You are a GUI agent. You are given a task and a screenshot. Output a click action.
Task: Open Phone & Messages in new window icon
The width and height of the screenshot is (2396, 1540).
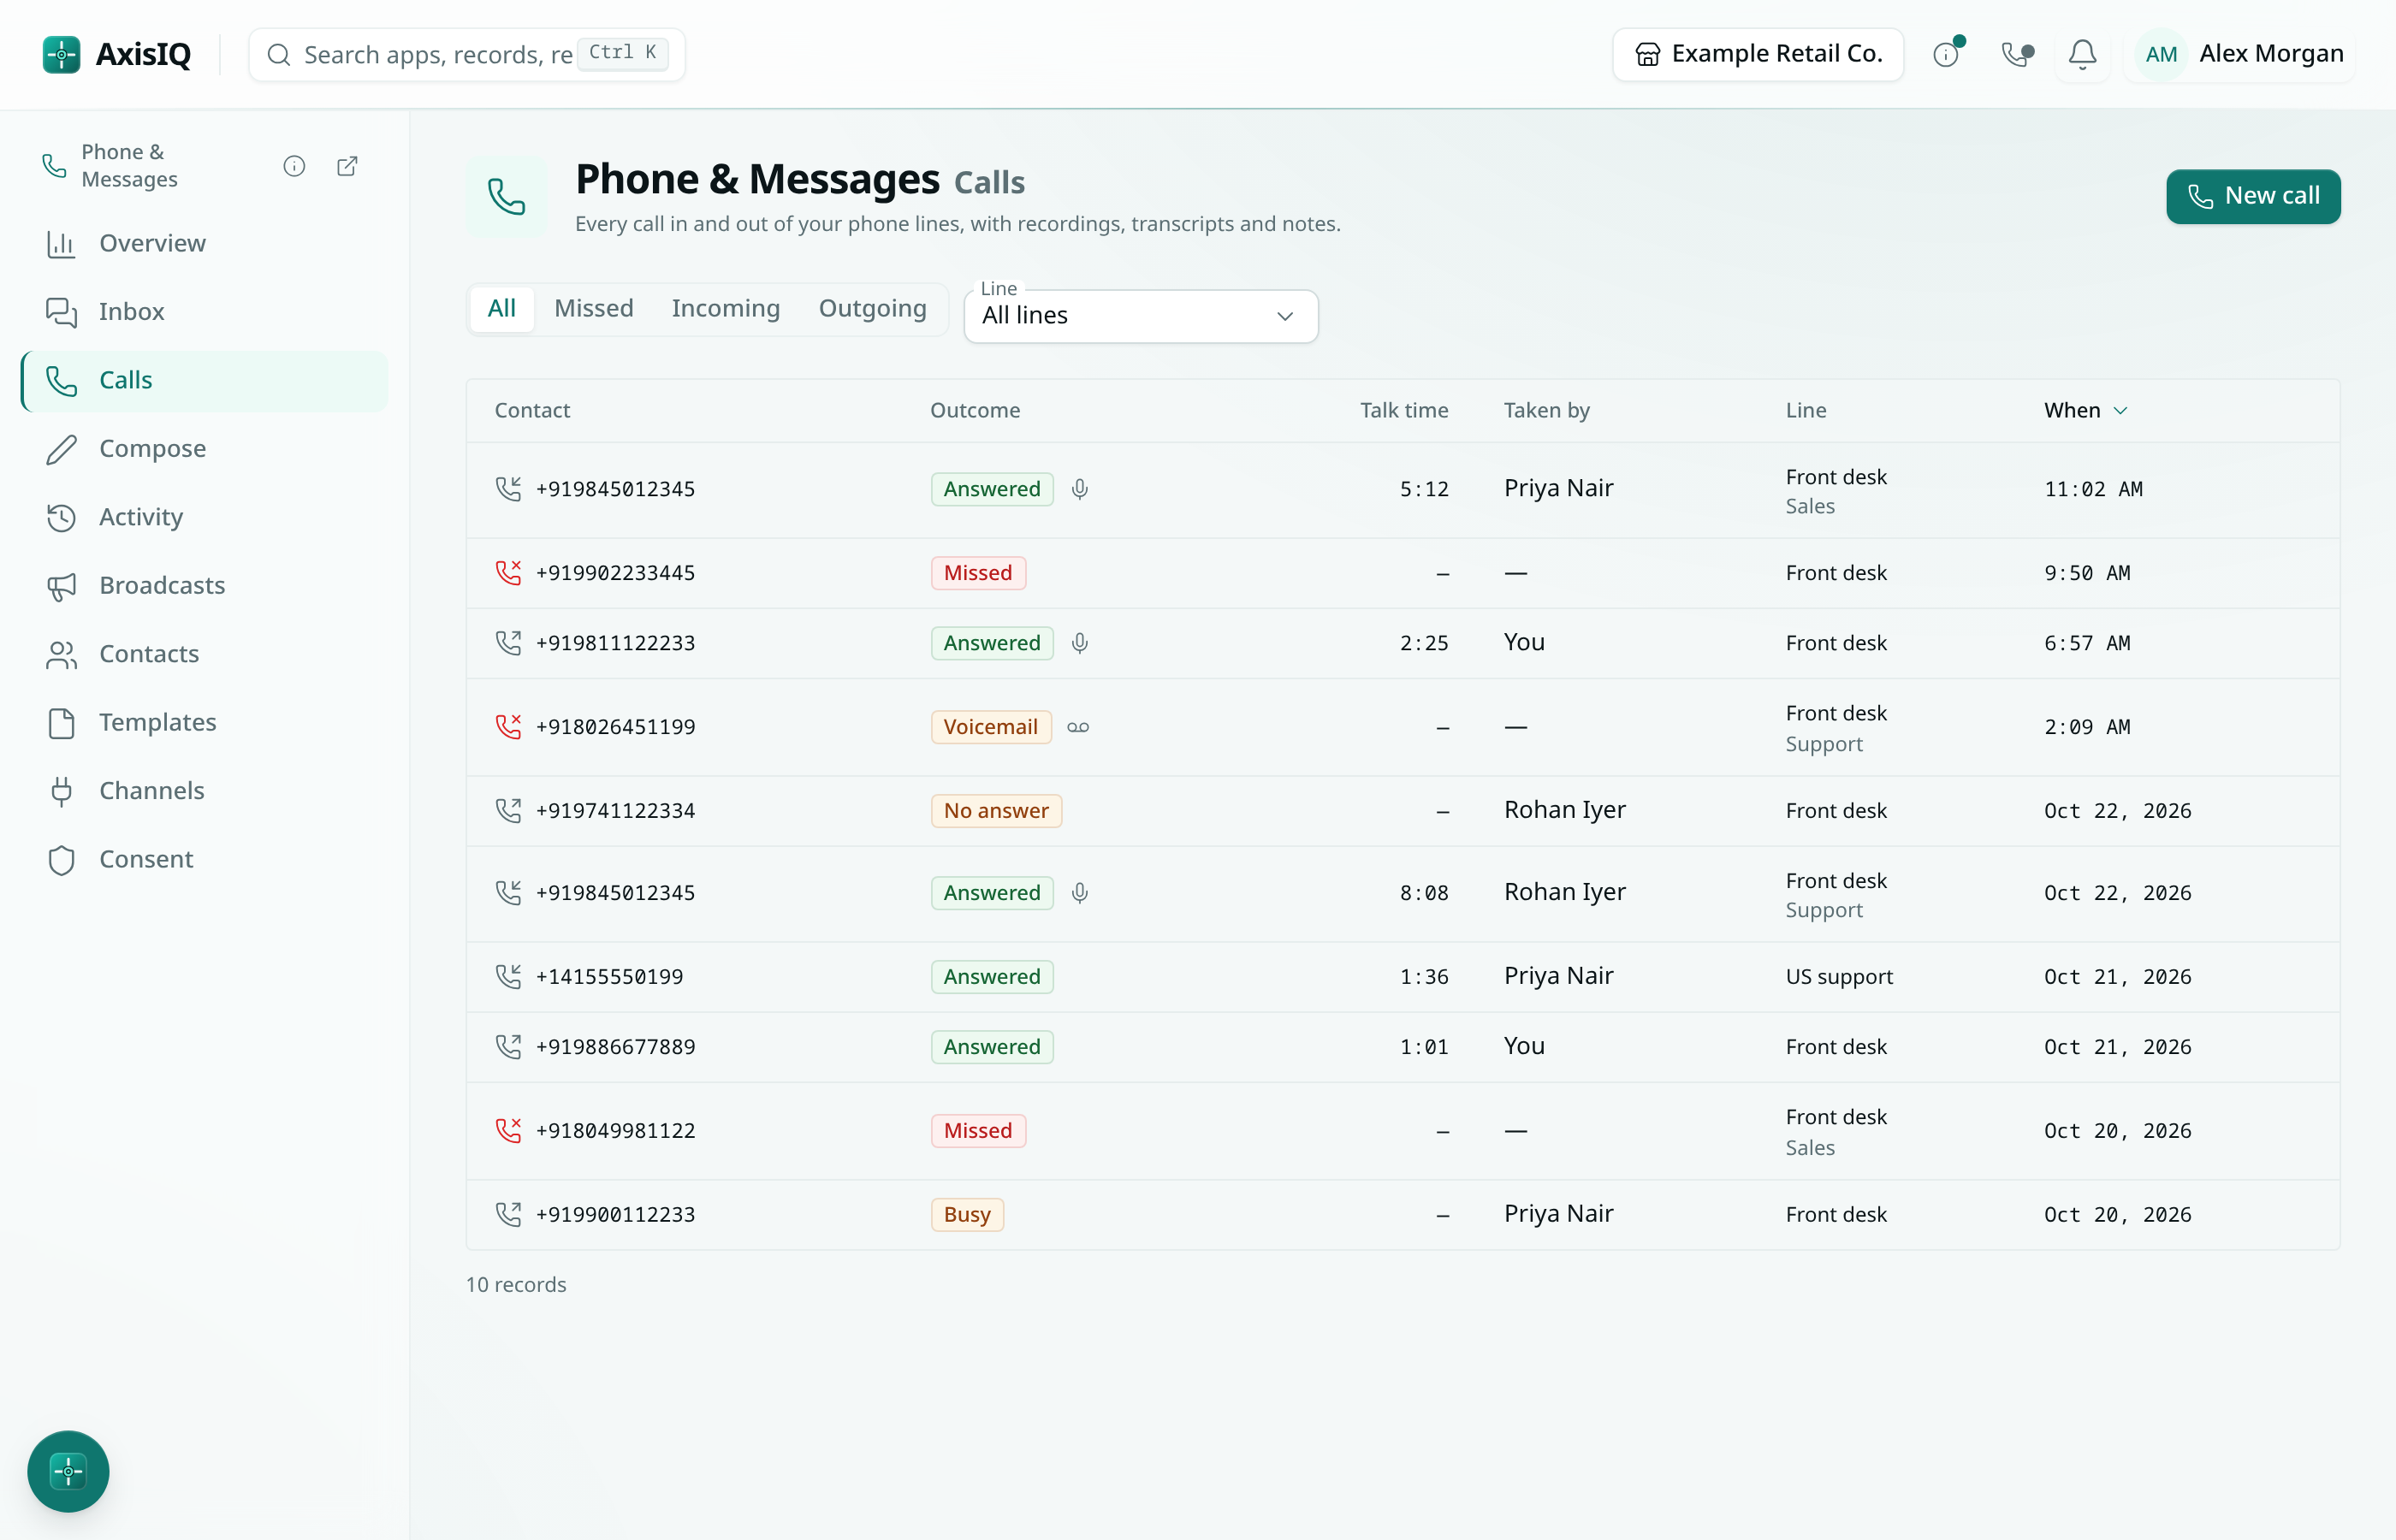pos(347,166)
